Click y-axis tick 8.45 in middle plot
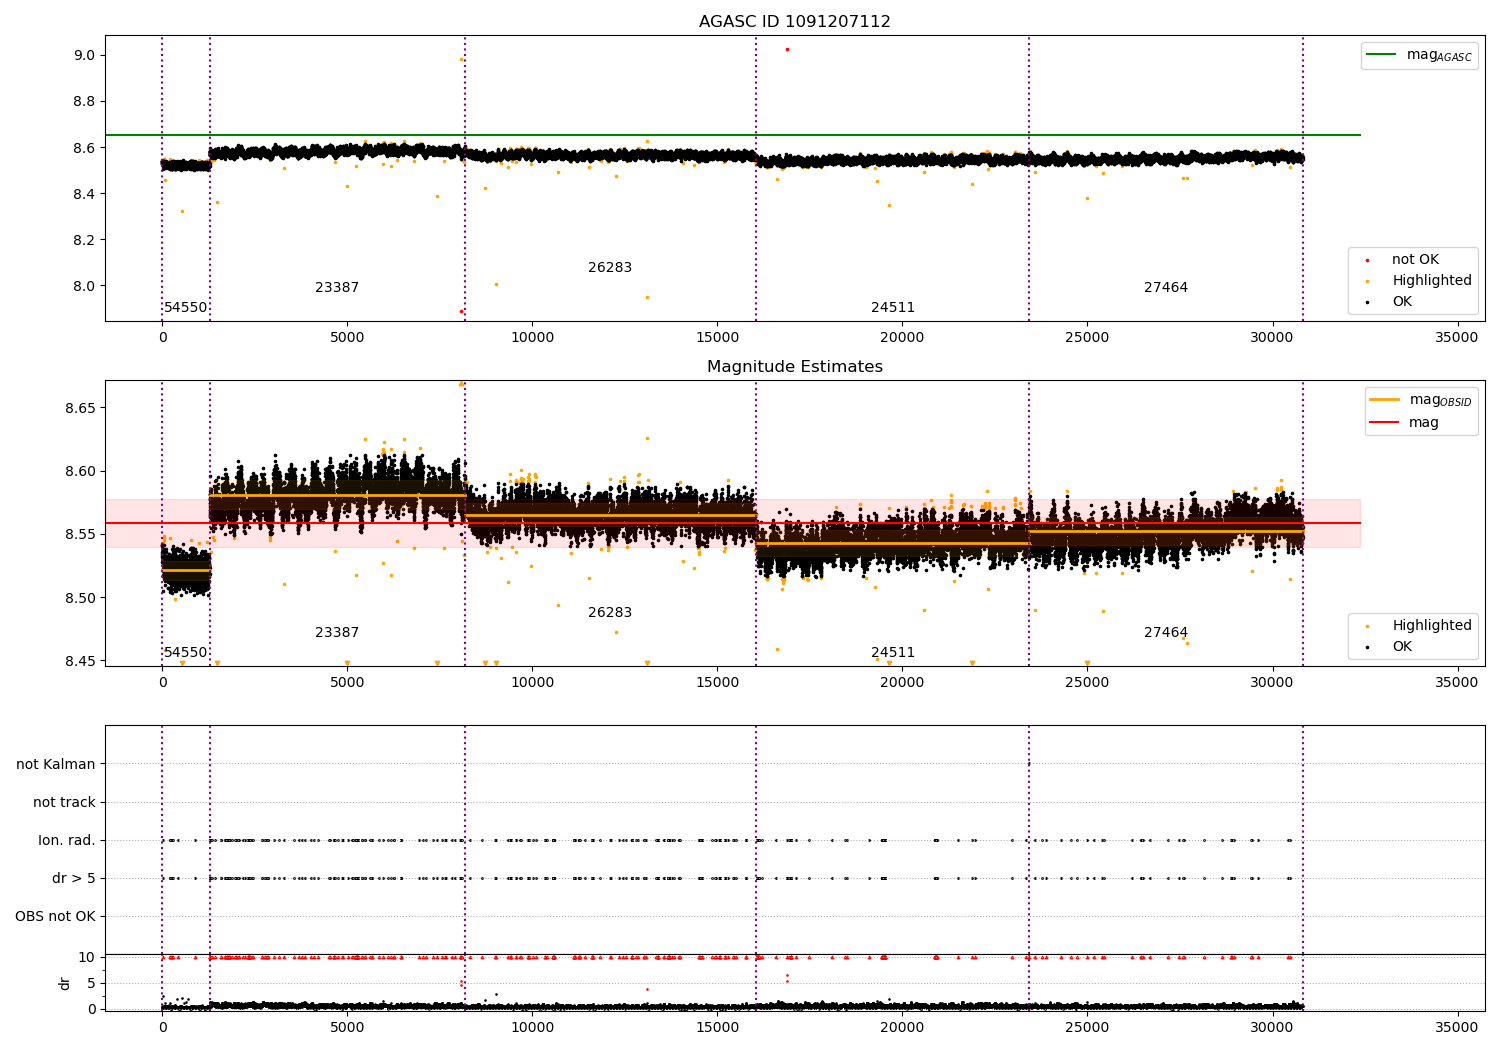The height and width of the screenshot is (1050, 1500). click(x=80, y=662)
